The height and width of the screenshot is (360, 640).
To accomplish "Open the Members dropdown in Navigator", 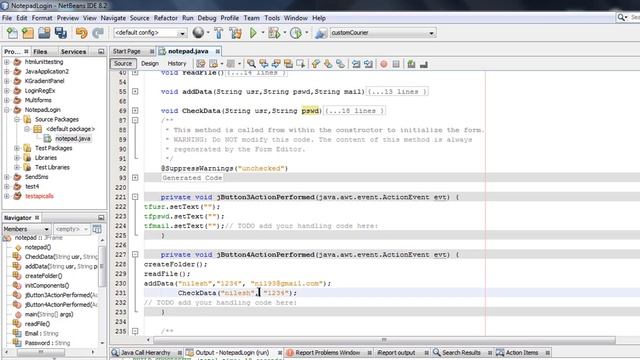I will coord(26,229).
